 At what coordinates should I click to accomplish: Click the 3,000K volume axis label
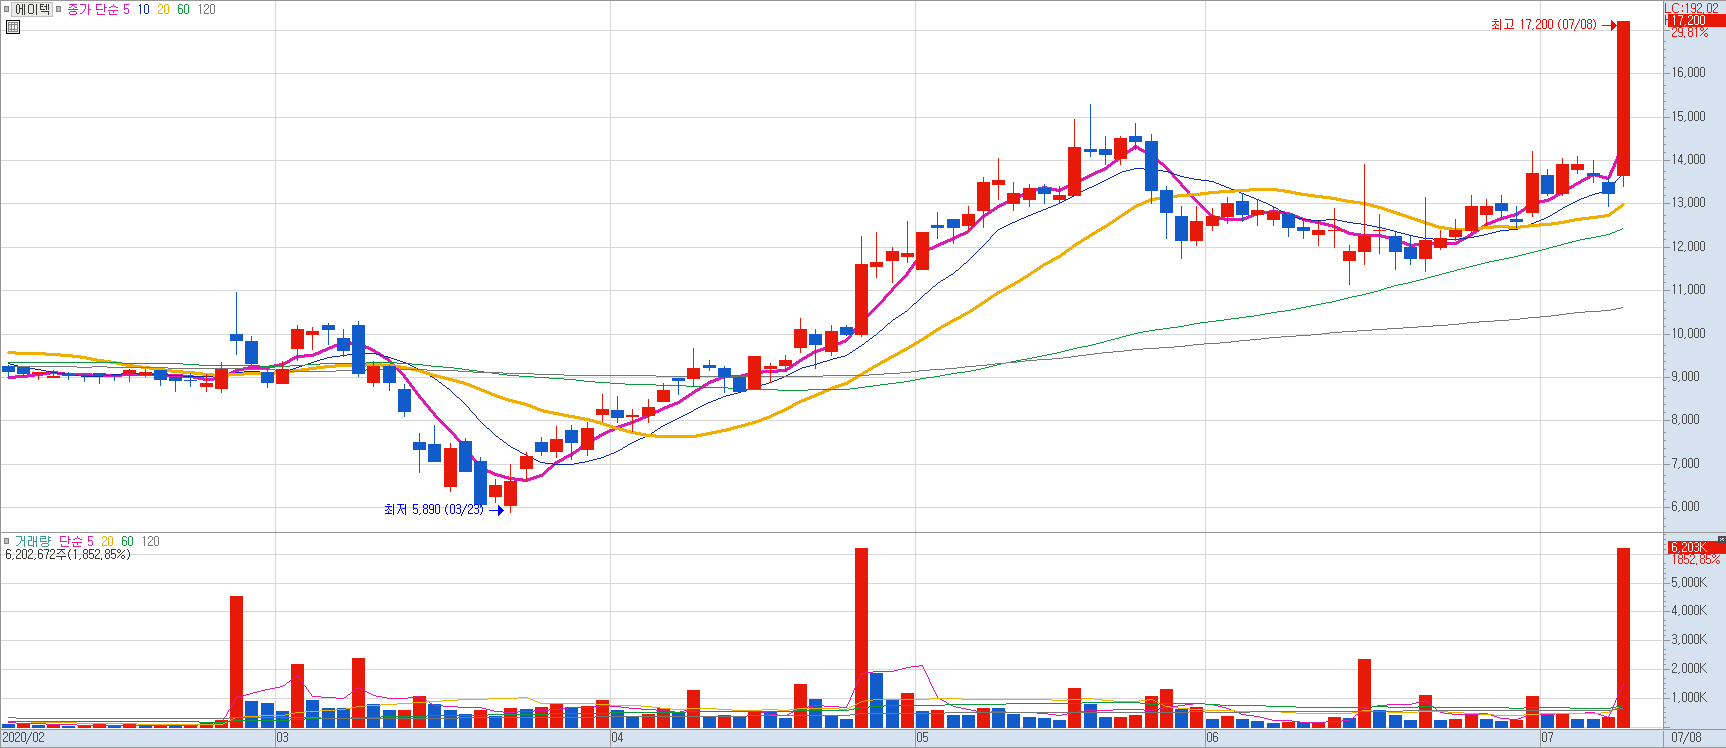pyautogui.click(x=1688, y=639)
